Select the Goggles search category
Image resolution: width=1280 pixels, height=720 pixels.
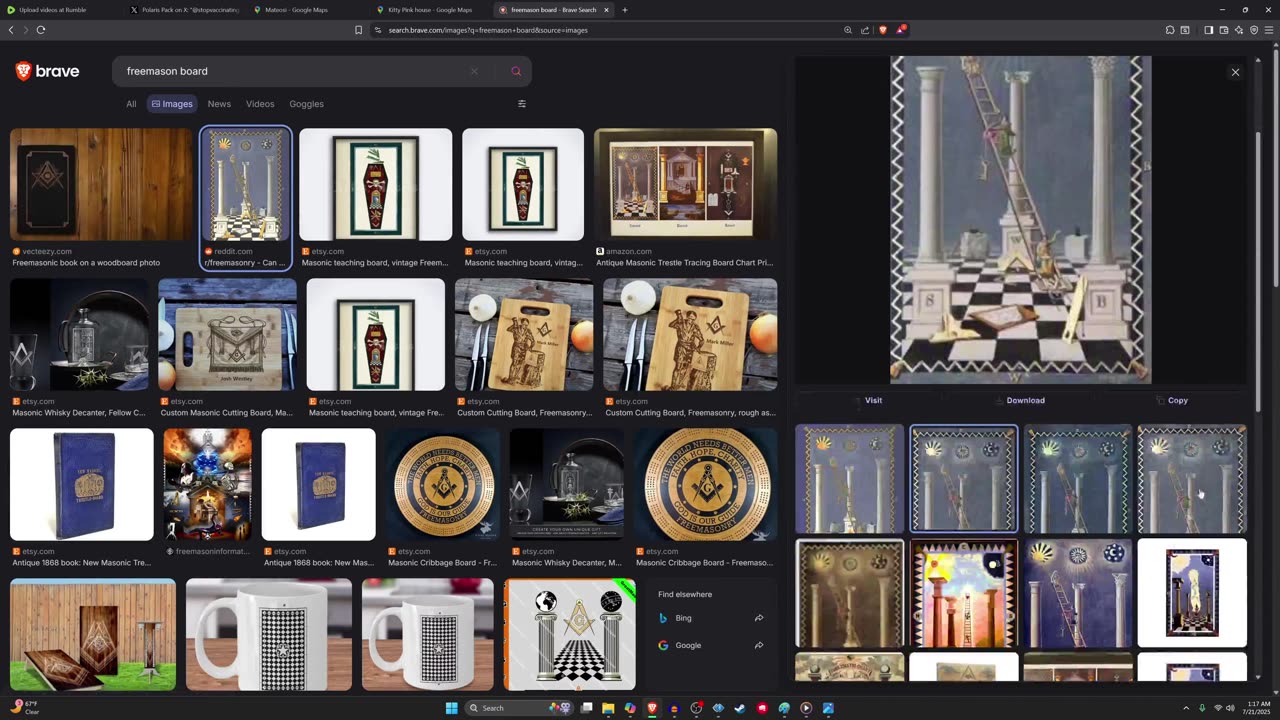coord(306,104)
